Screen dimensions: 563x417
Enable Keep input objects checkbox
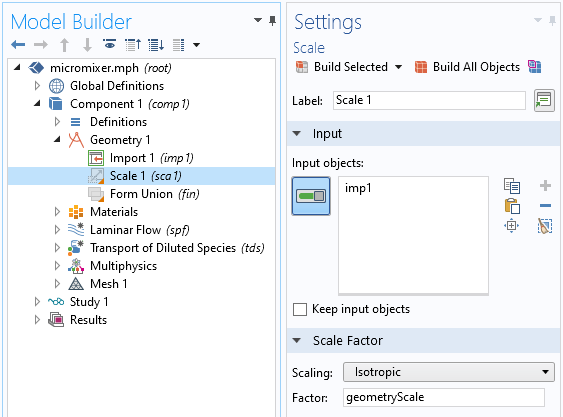coord(300,309)
